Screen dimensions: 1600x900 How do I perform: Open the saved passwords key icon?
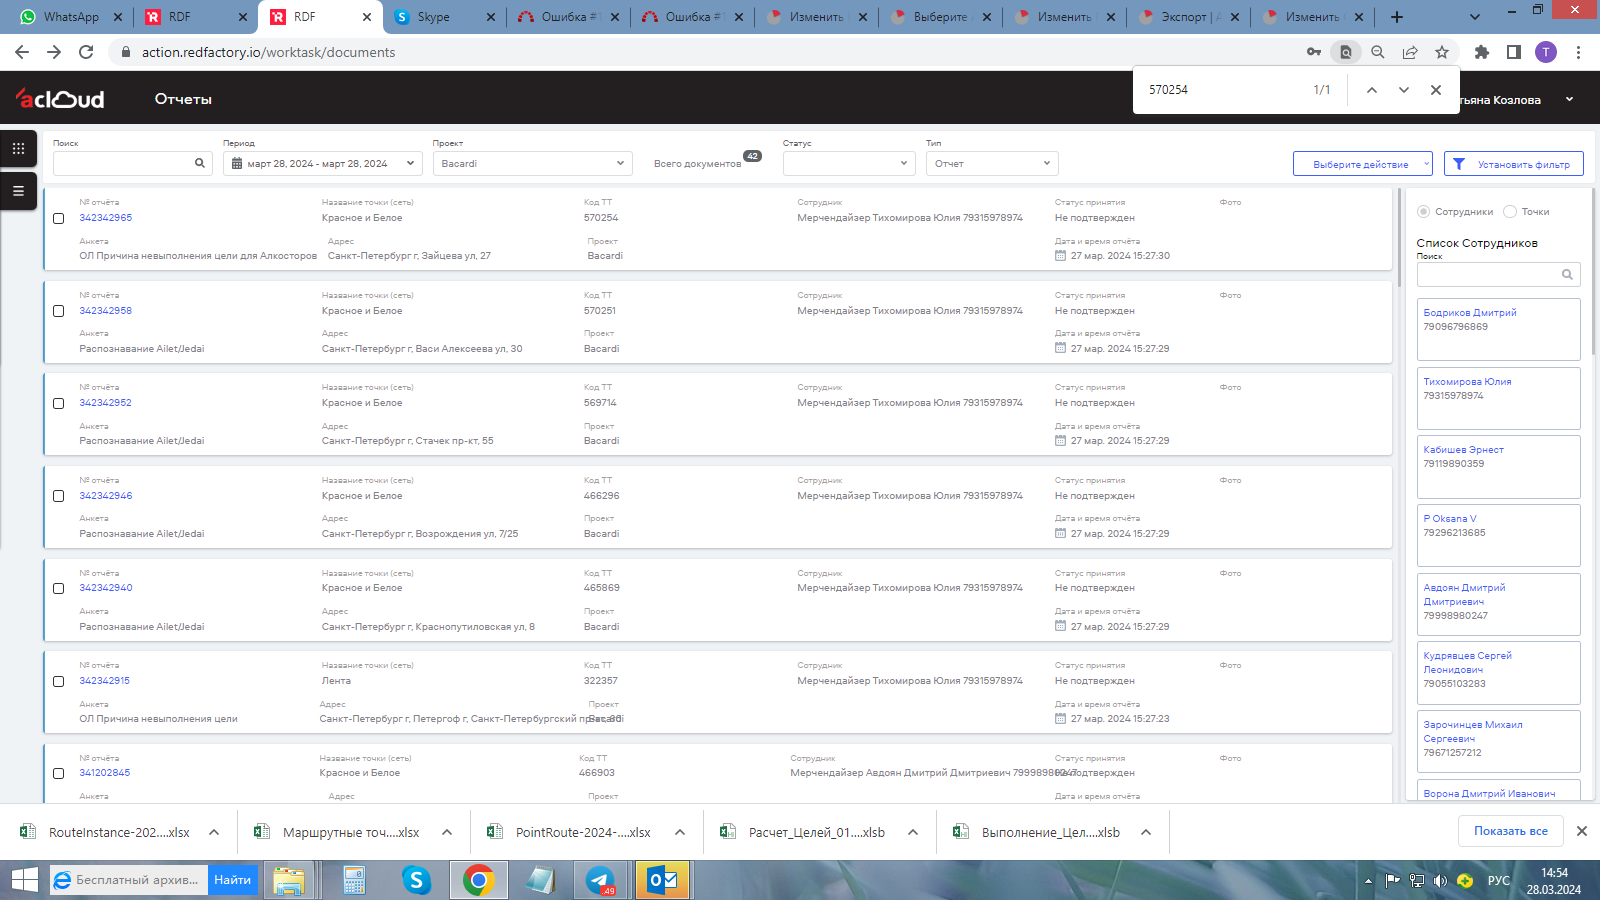pos(1314,52)
